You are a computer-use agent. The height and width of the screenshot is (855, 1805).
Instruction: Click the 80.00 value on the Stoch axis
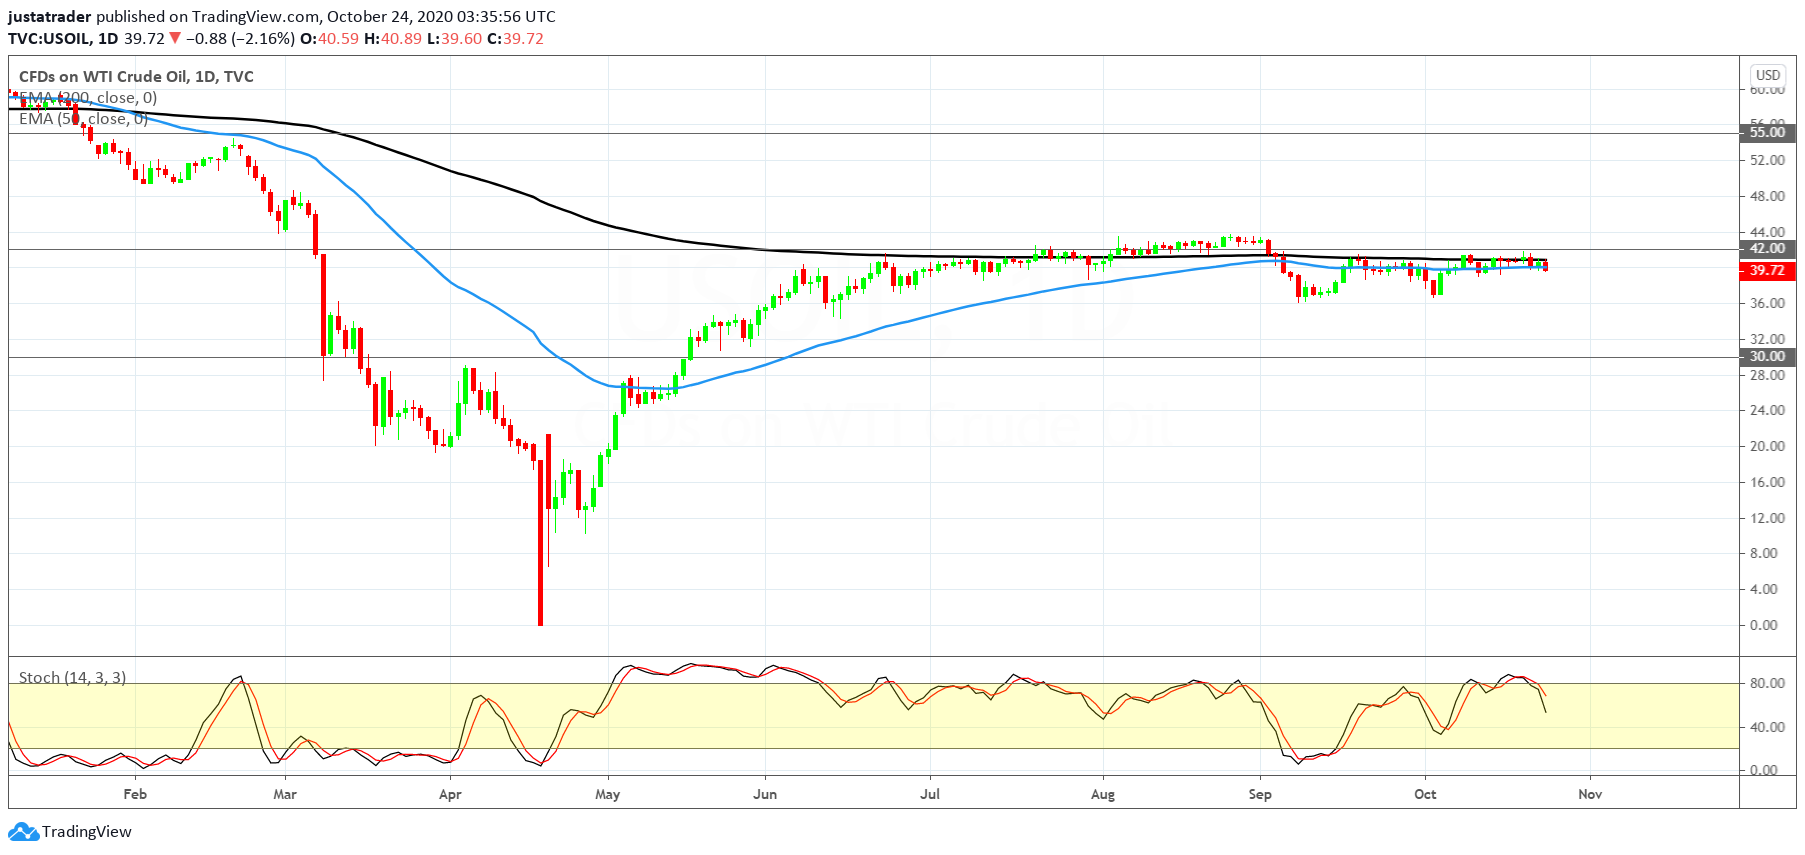pyautogui.click(x=1767, y=683)
